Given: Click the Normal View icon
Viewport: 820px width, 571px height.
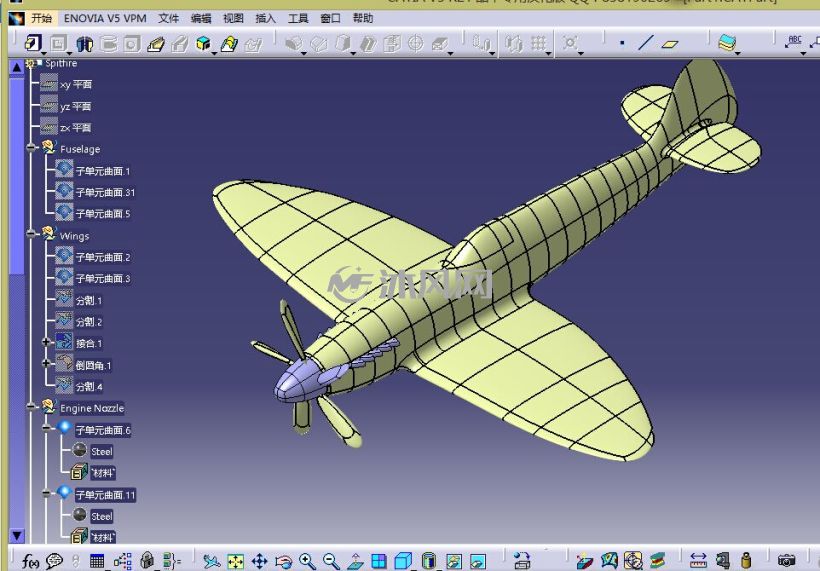Looking at the screenshot, I should tap(355, 561).
